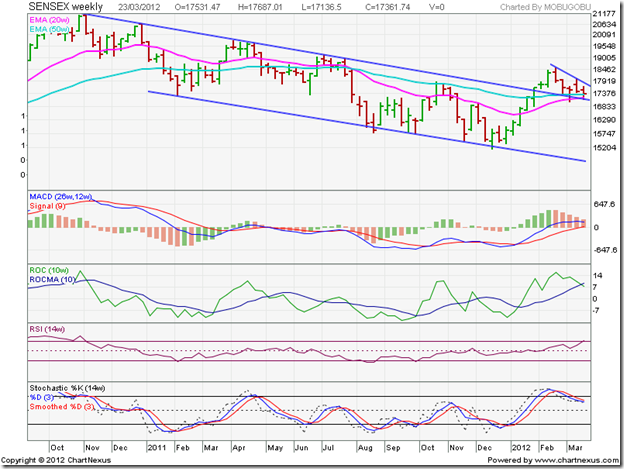Click price axis label 15747
This screenshot has height=469, width=624.
pyautogui.click(x=604, y=134)
